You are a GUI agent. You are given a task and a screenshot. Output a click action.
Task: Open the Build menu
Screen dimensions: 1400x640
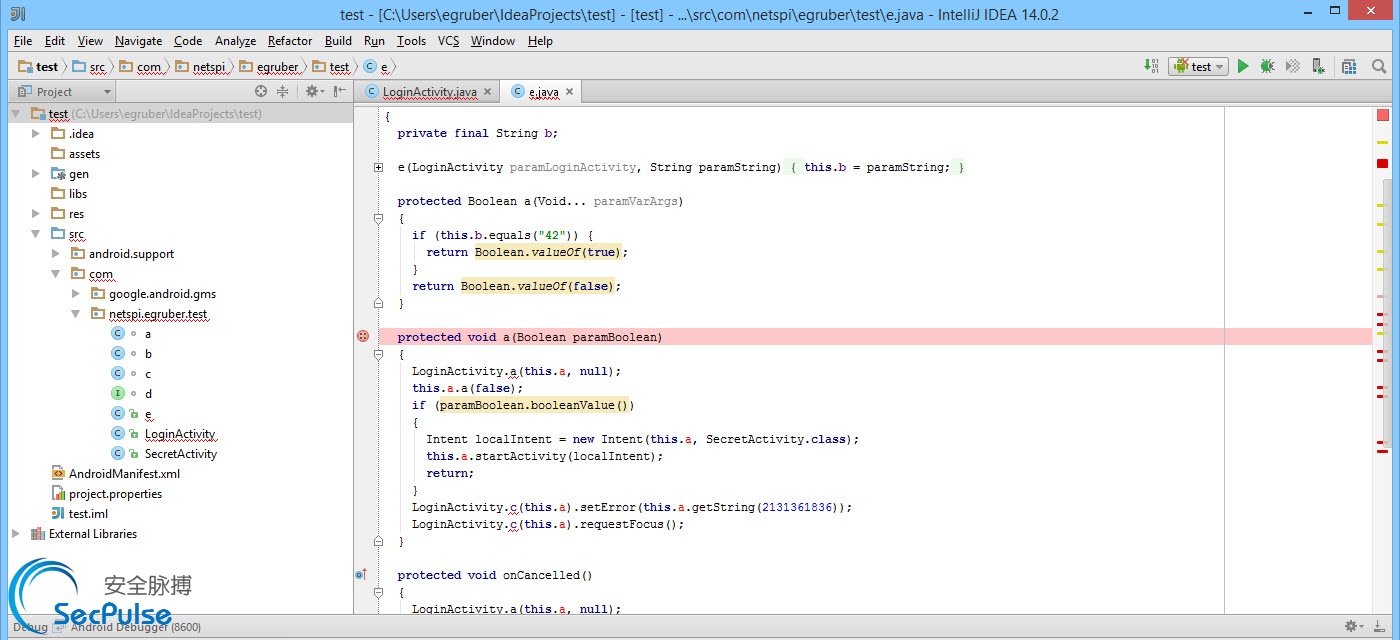[x=338, y=41]
